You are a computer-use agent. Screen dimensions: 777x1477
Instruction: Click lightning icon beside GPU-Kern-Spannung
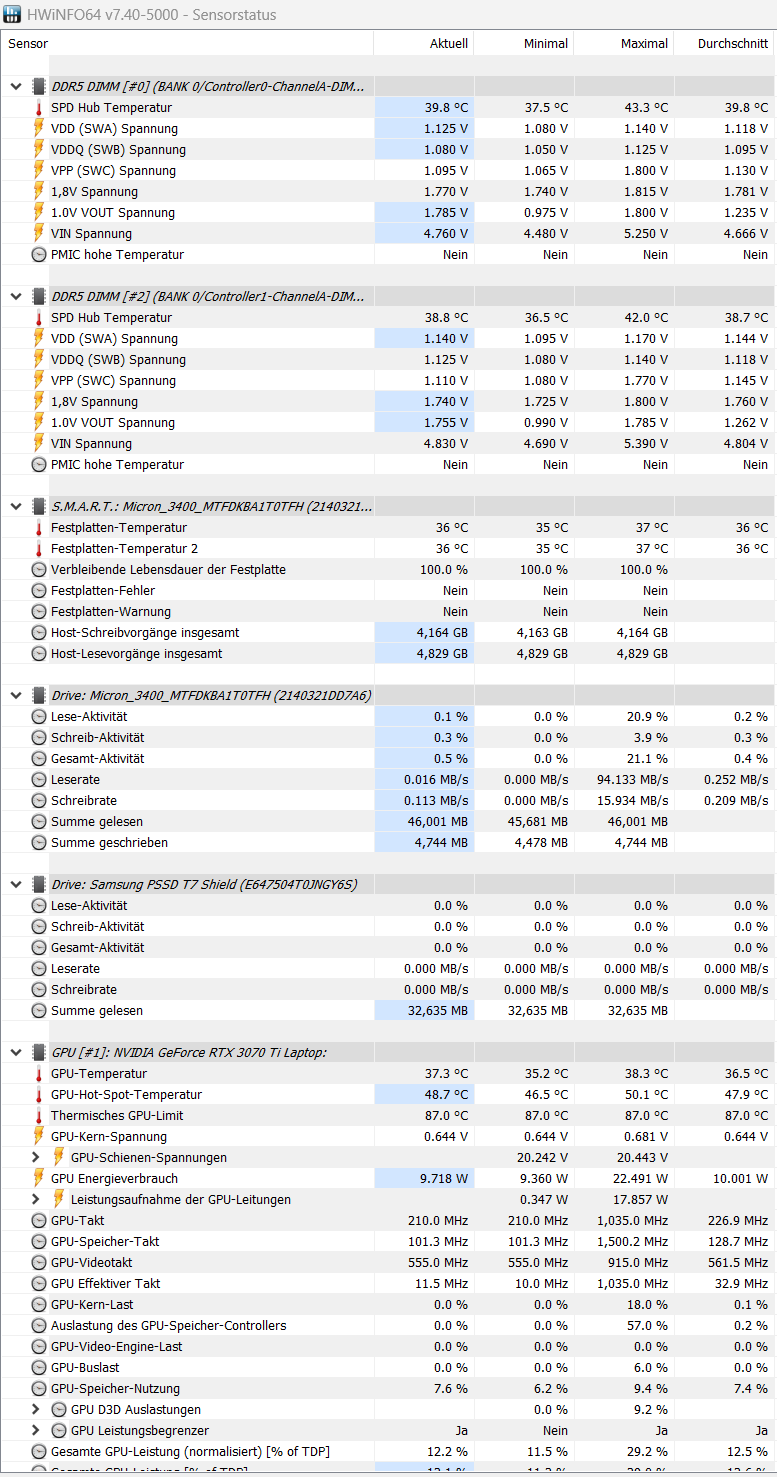click(39, 1137)
